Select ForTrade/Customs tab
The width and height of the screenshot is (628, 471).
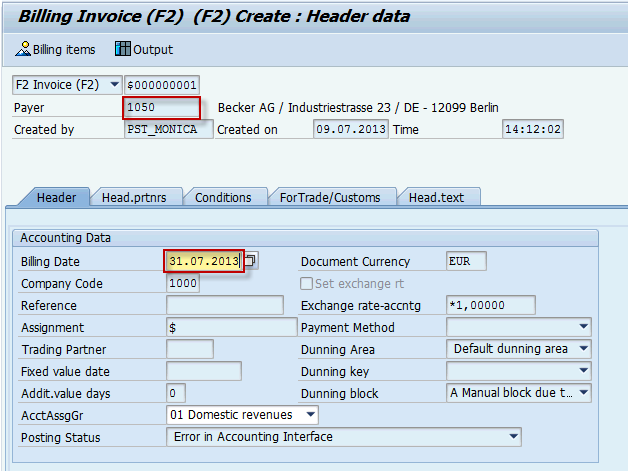[330, 198]
